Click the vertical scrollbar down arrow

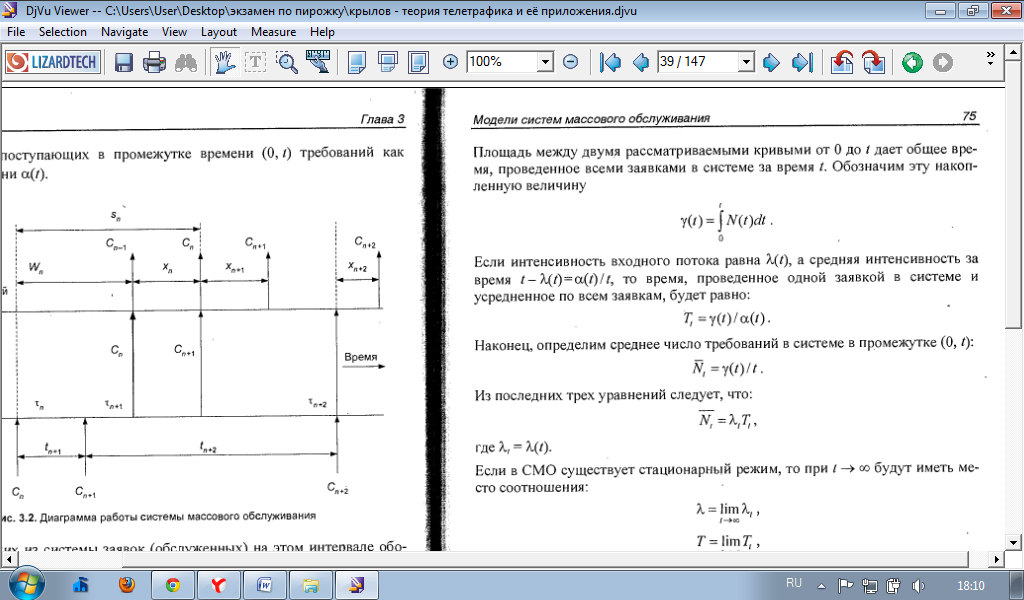point(1013,542)
